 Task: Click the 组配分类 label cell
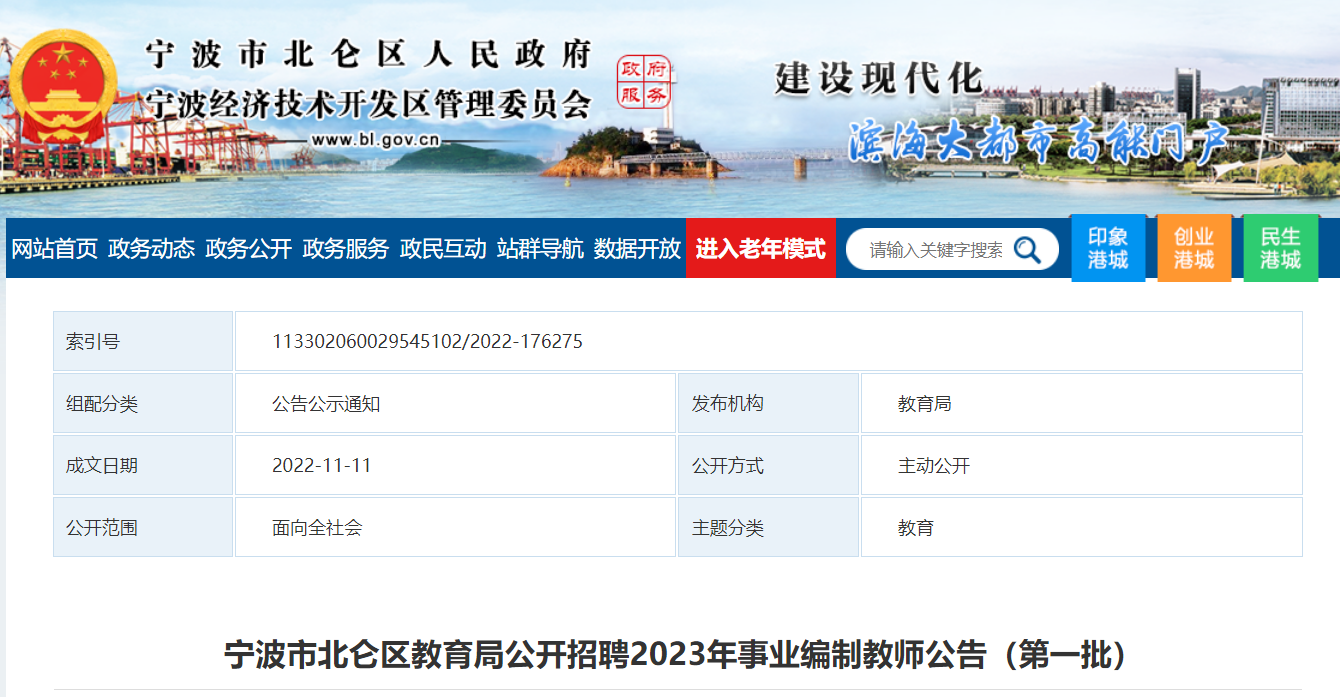[x=143, y=403]
